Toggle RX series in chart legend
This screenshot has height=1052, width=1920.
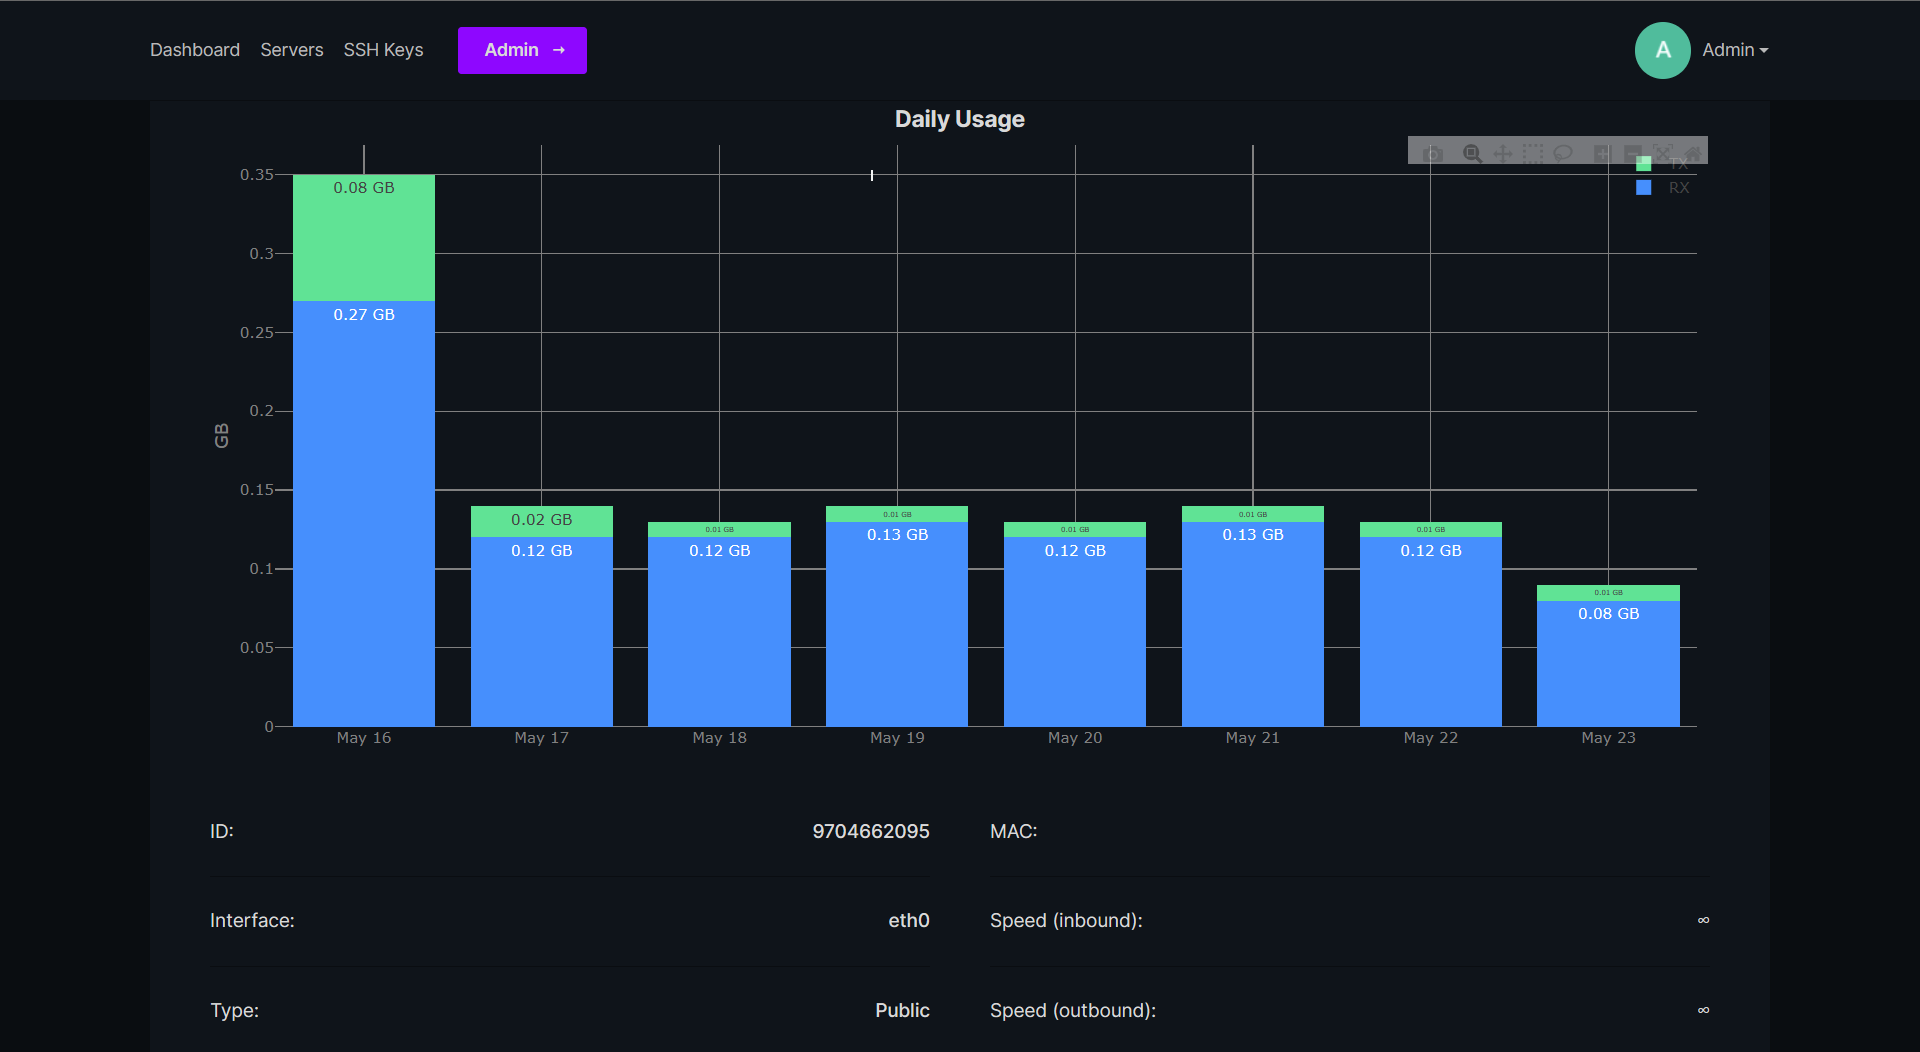coord(1677,188)
